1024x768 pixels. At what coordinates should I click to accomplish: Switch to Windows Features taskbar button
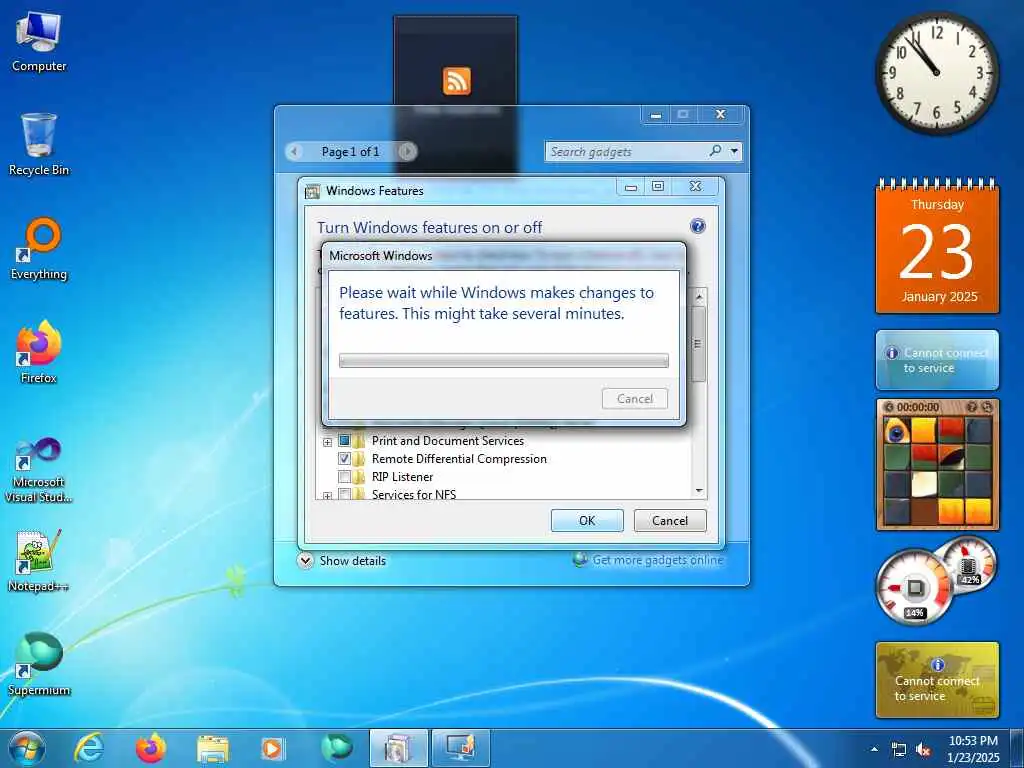pos(398,748)
